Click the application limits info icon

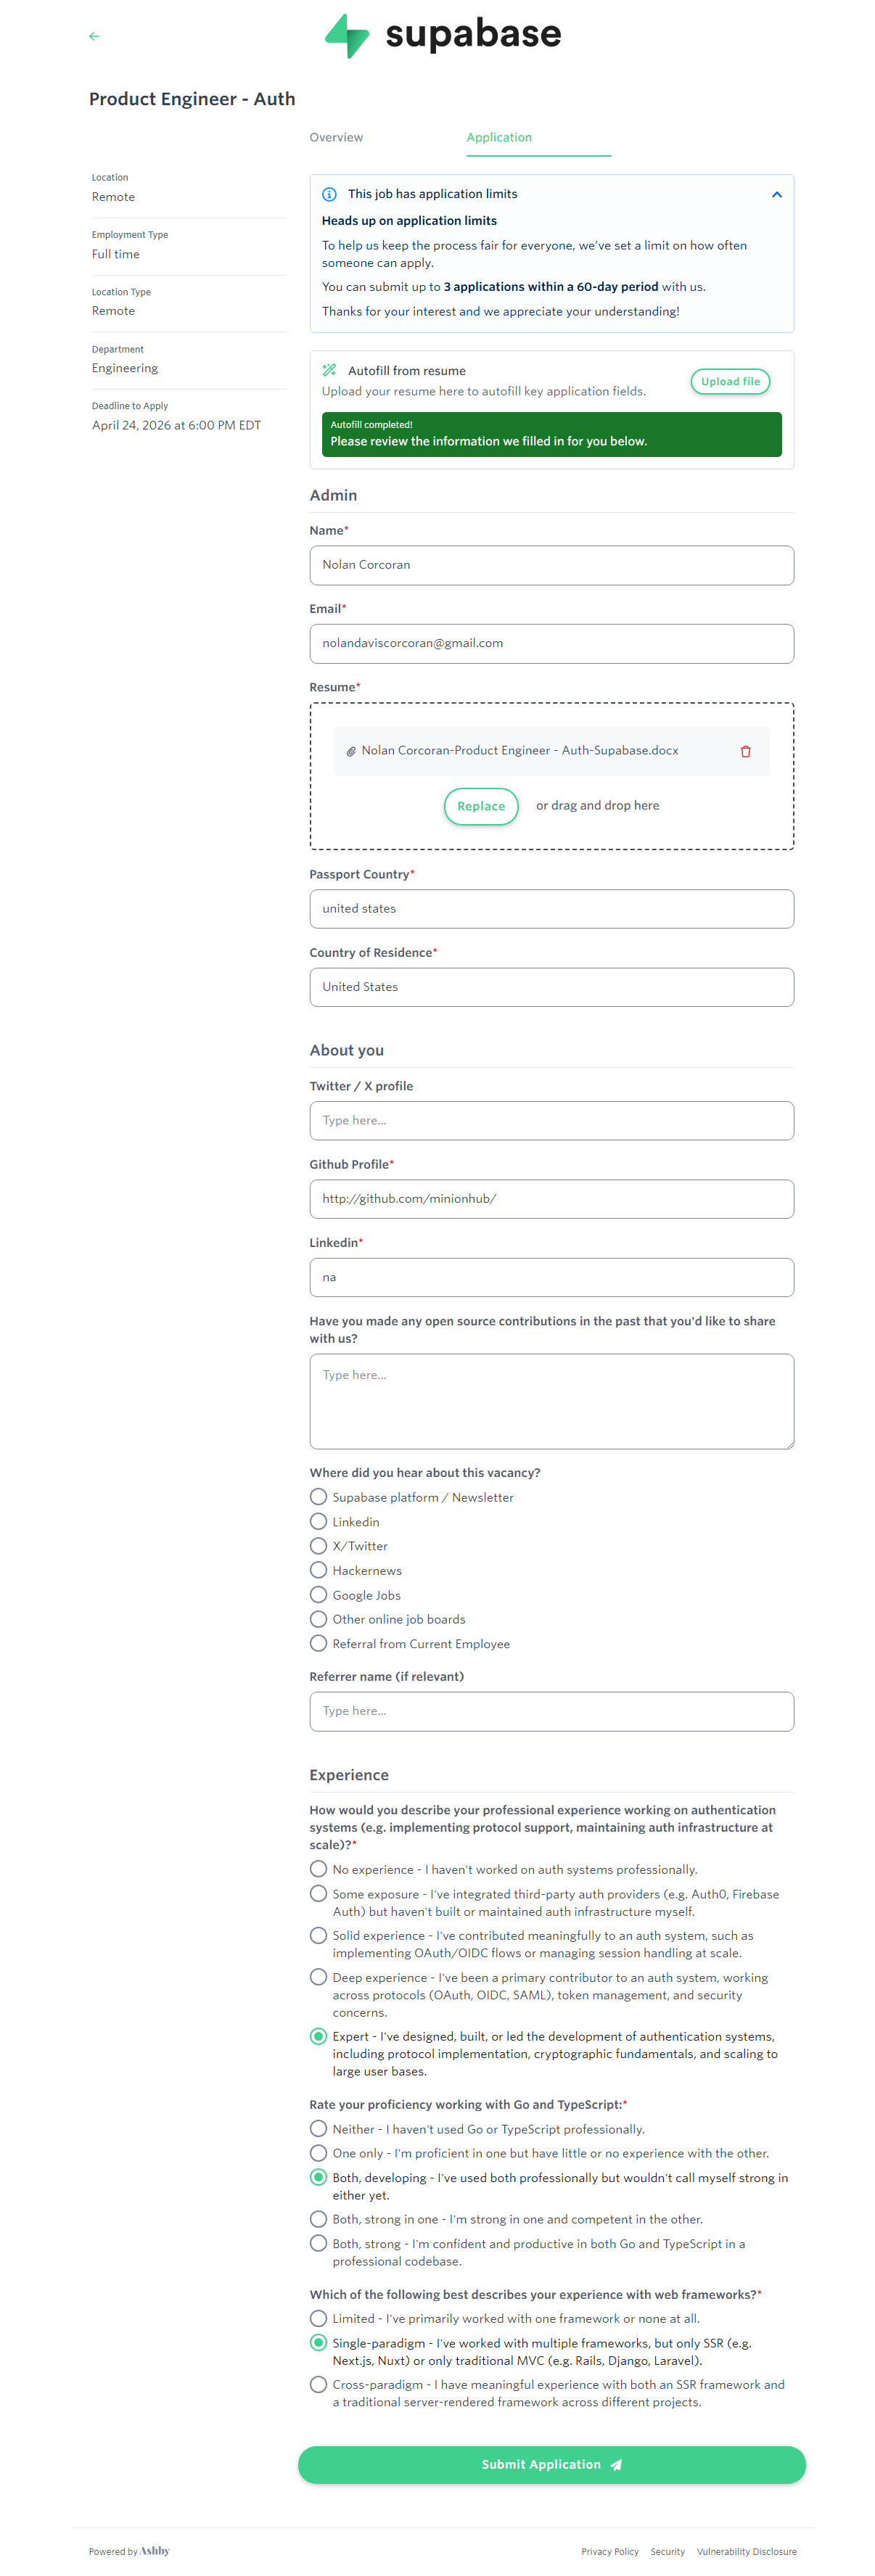tap(329, 194)
